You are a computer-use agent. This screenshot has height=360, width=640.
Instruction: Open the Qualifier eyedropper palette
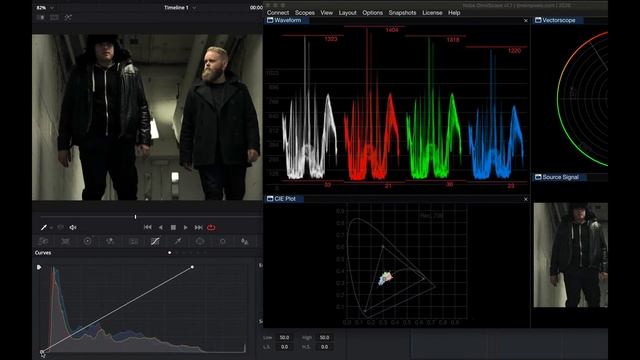(178, 241)
